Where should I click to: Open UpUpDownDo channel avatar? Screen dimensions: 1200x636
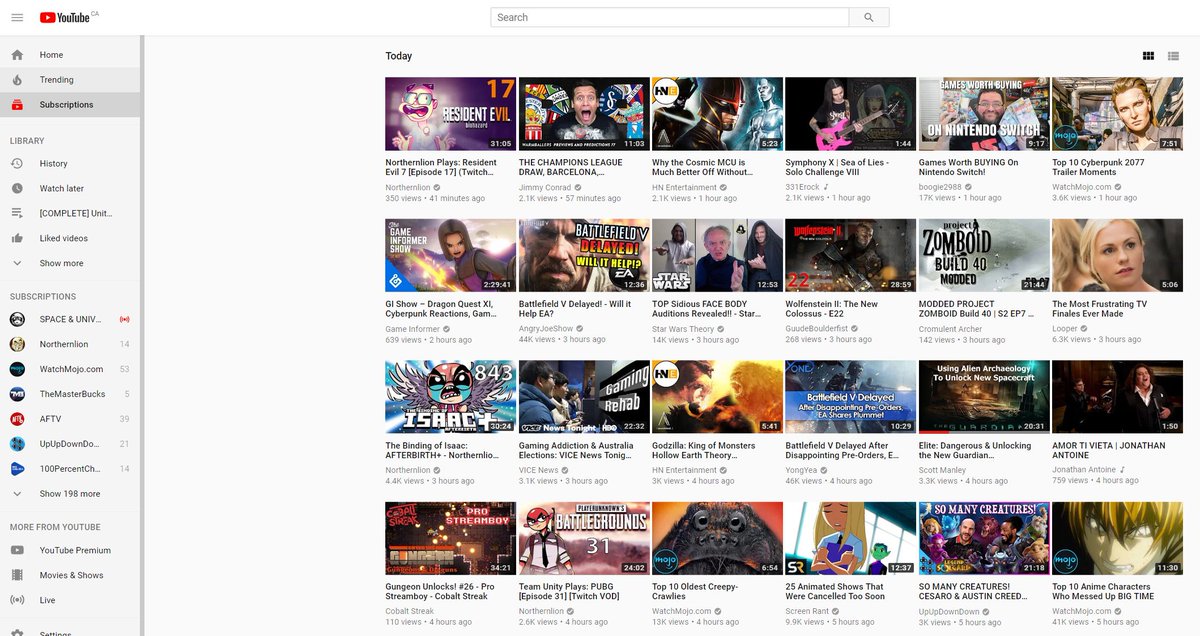[x=17, y=444]
